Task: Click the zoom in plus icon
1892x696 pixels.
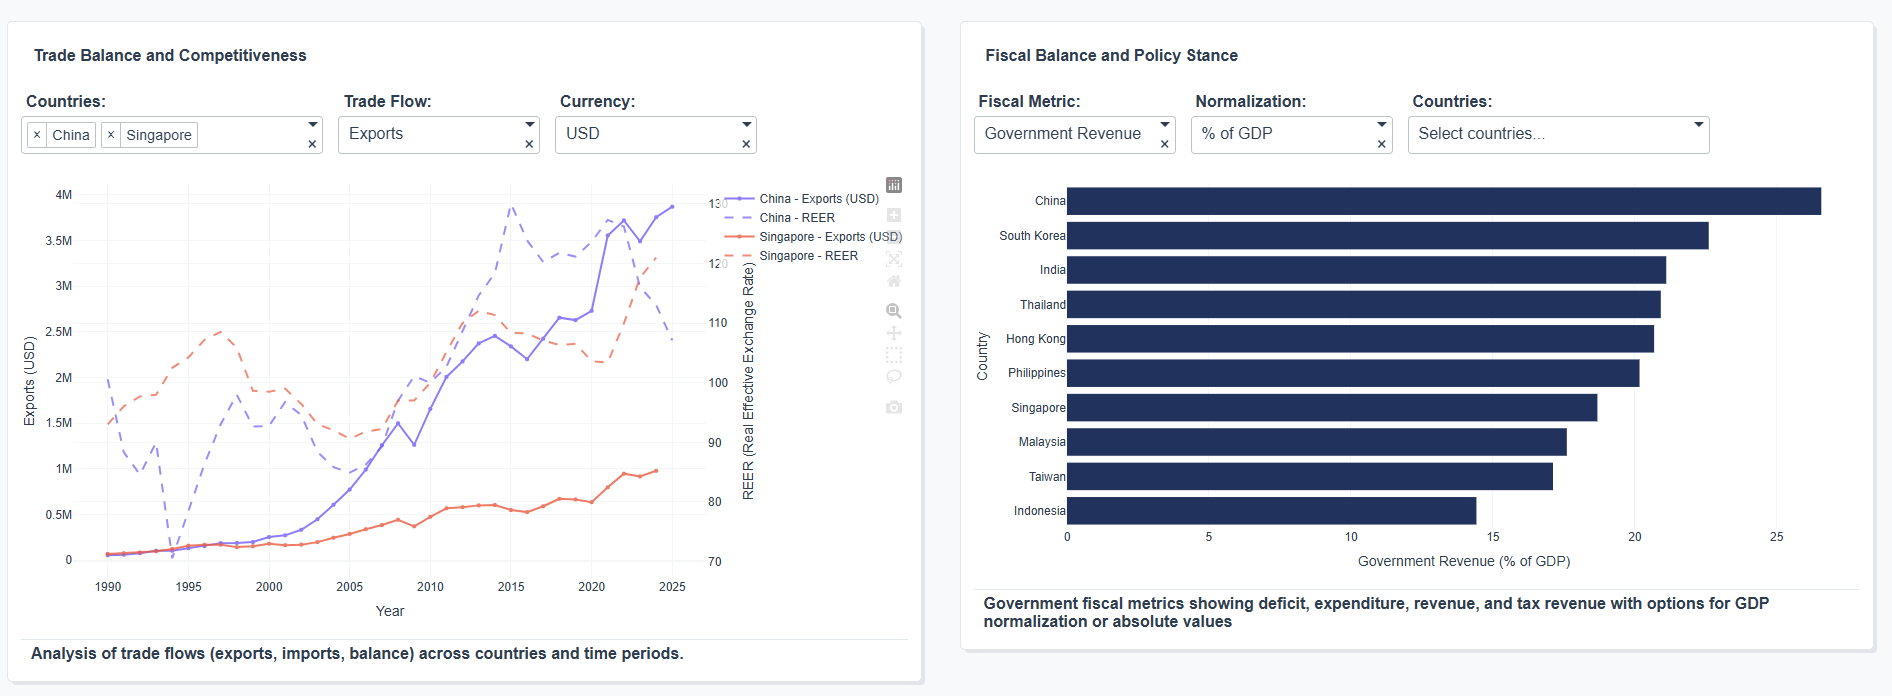Action: tap(894, 215)
